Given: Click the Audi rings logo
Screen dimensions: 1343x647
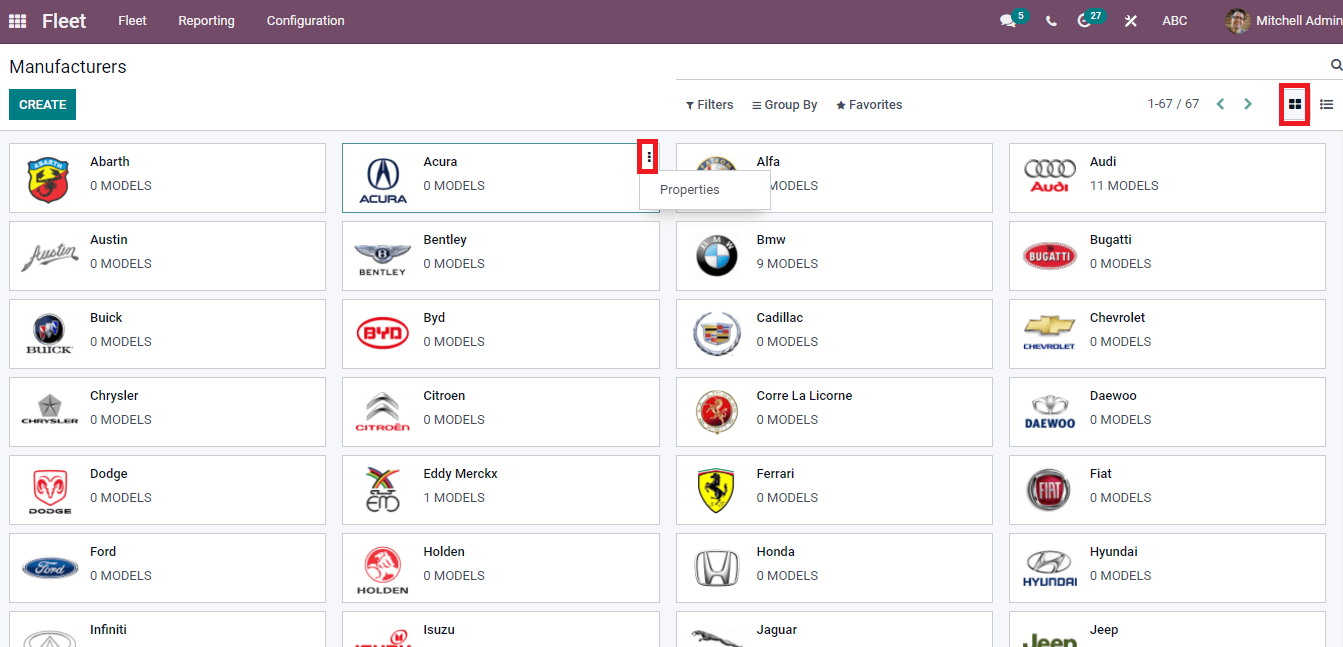Looking at the screenshot, I should [1049, 177].
